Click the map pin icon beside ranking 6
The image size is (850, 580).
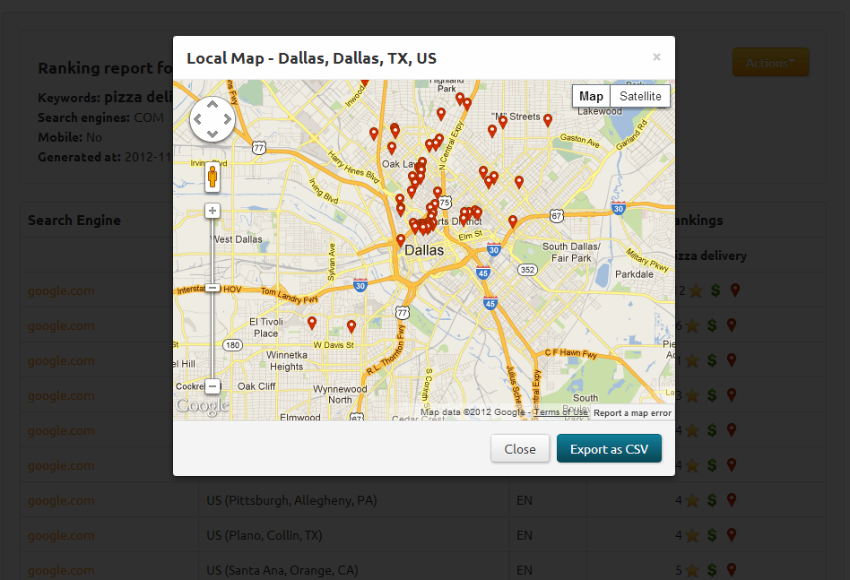coord(732,325)
